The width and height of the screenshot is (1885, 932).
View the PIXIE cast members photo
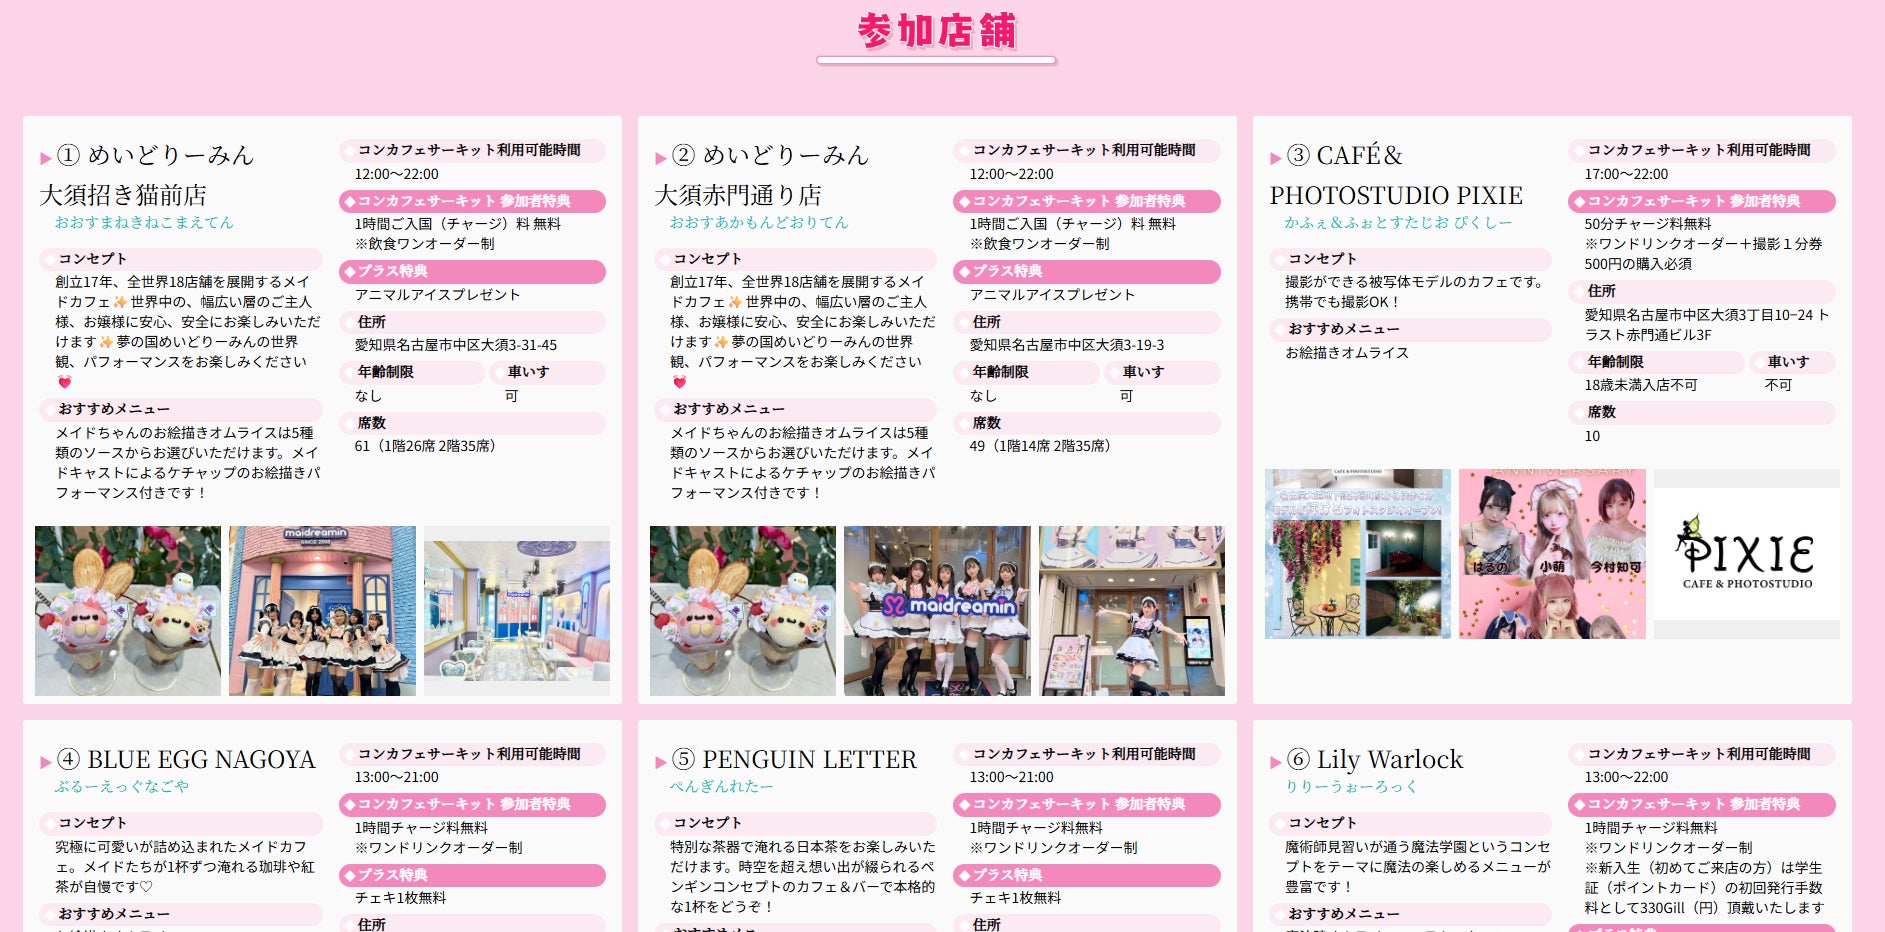(1552, 554)
